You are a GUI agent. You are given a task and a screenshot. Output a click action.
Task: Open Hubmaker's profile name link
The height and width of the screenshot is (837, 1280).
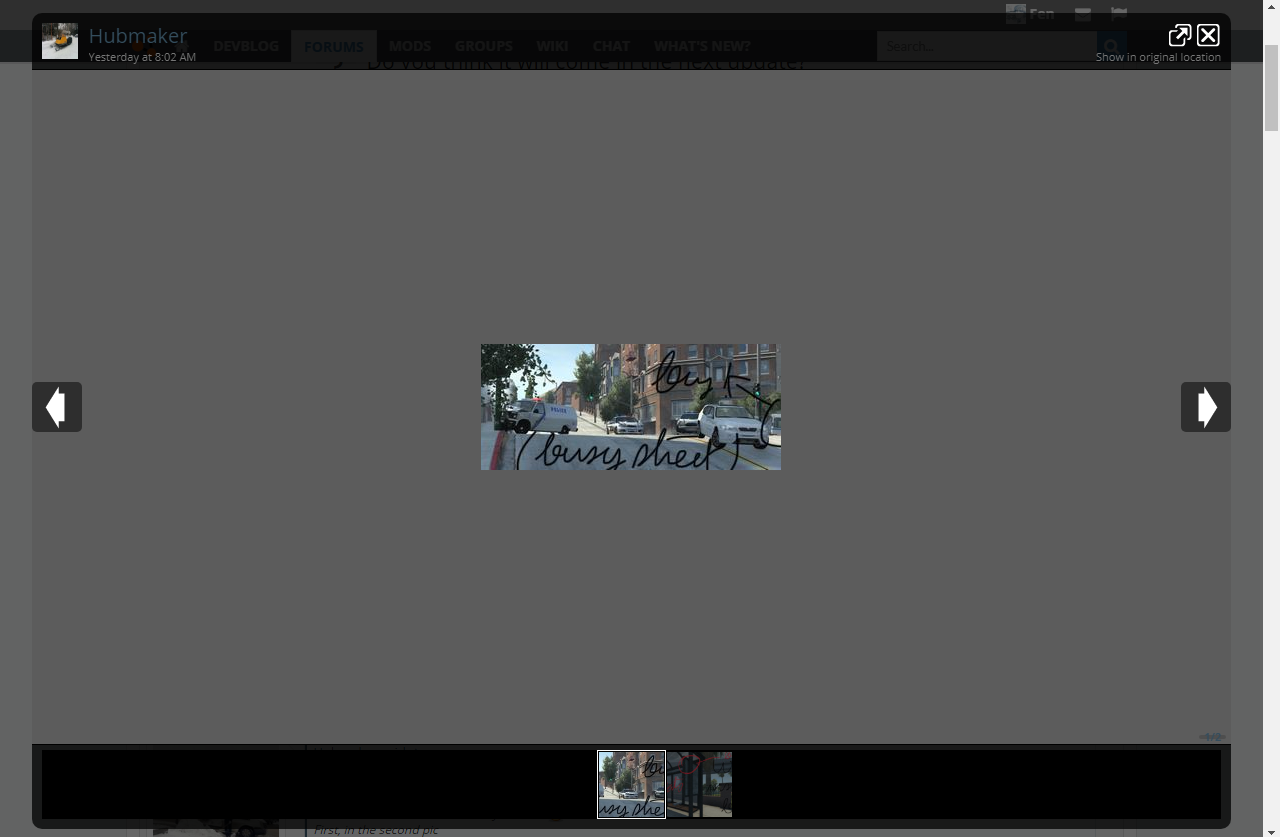[138, 36]
